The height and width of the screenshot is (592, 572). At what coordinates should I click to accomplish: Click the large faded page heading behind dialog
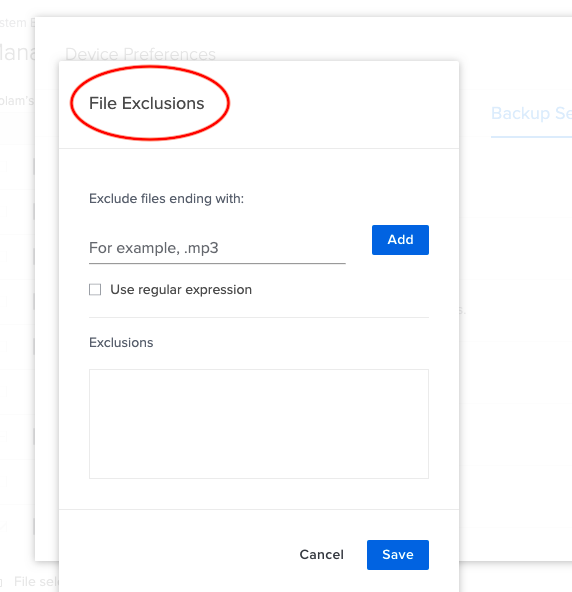[17, 52]
